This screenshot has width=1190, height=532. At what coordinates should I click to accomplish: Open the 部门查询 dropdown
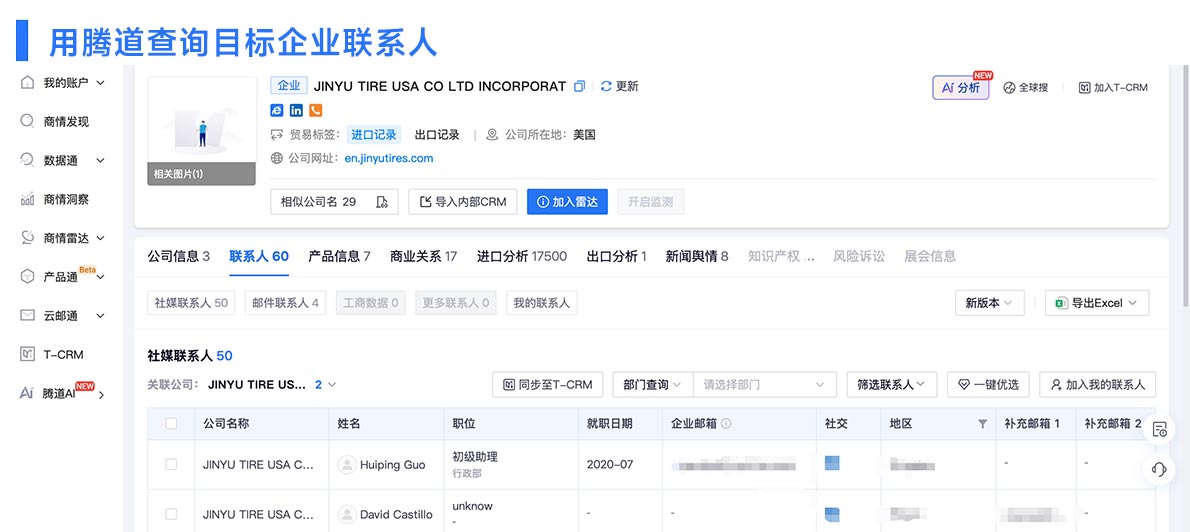click(652, 385)
